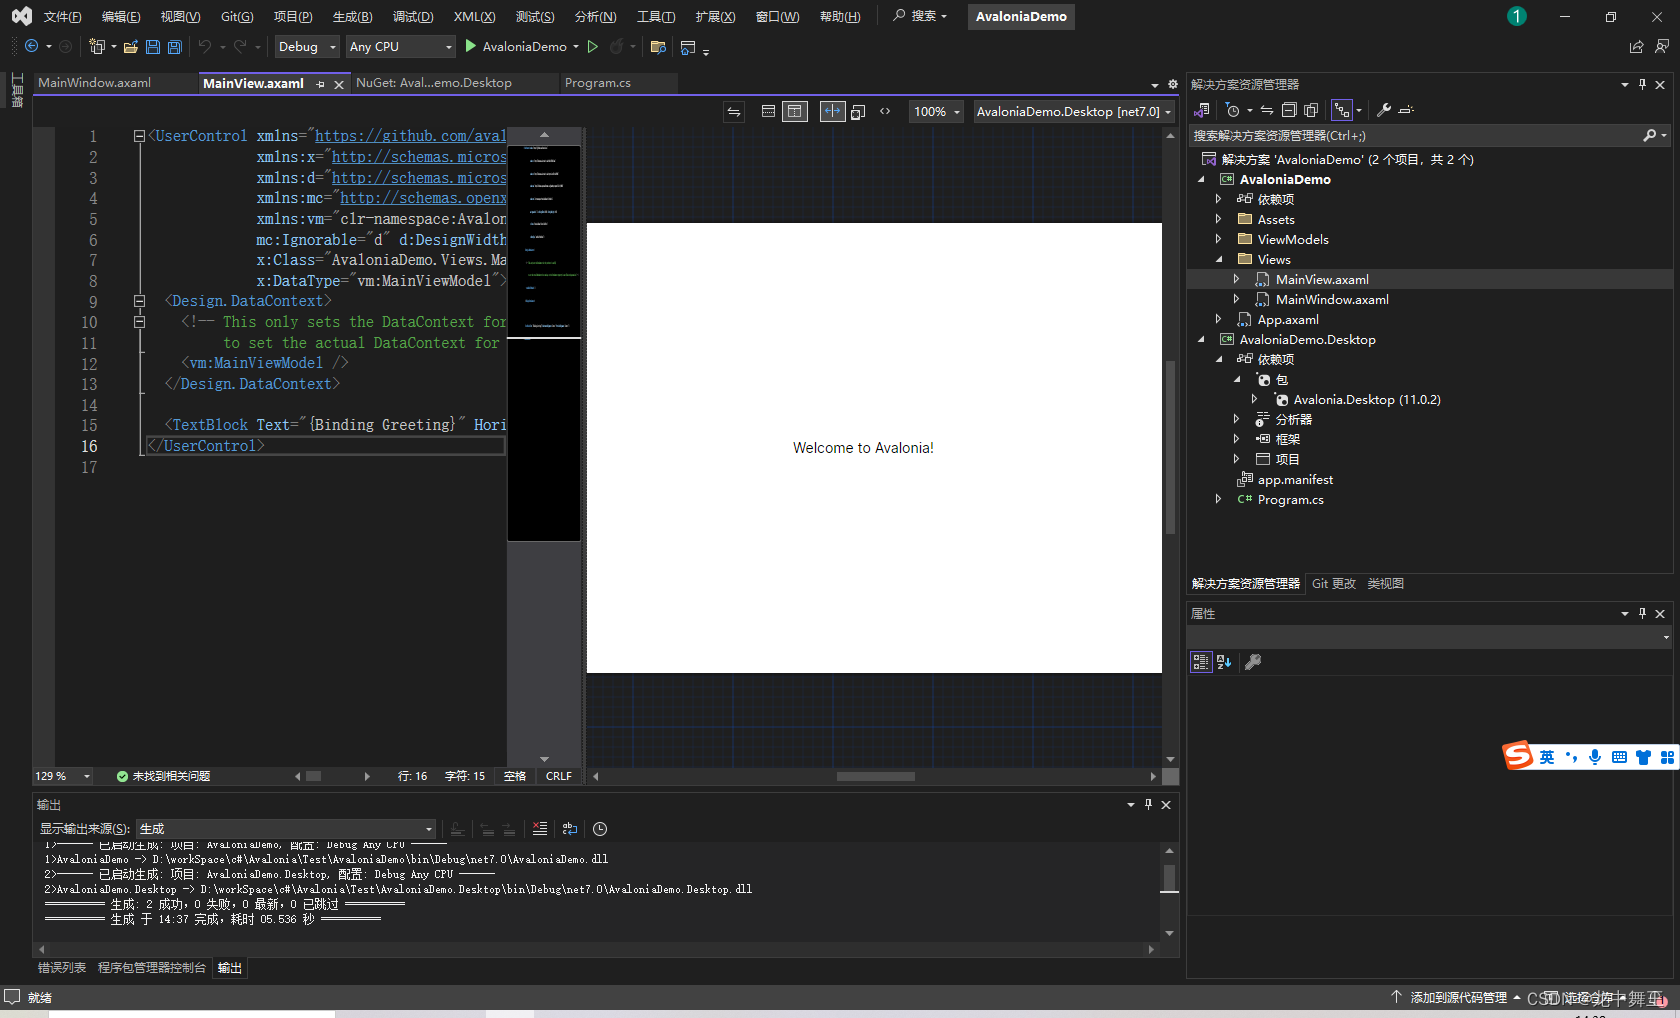Switch to the 类视图 Class View tab

(1386, 584)
